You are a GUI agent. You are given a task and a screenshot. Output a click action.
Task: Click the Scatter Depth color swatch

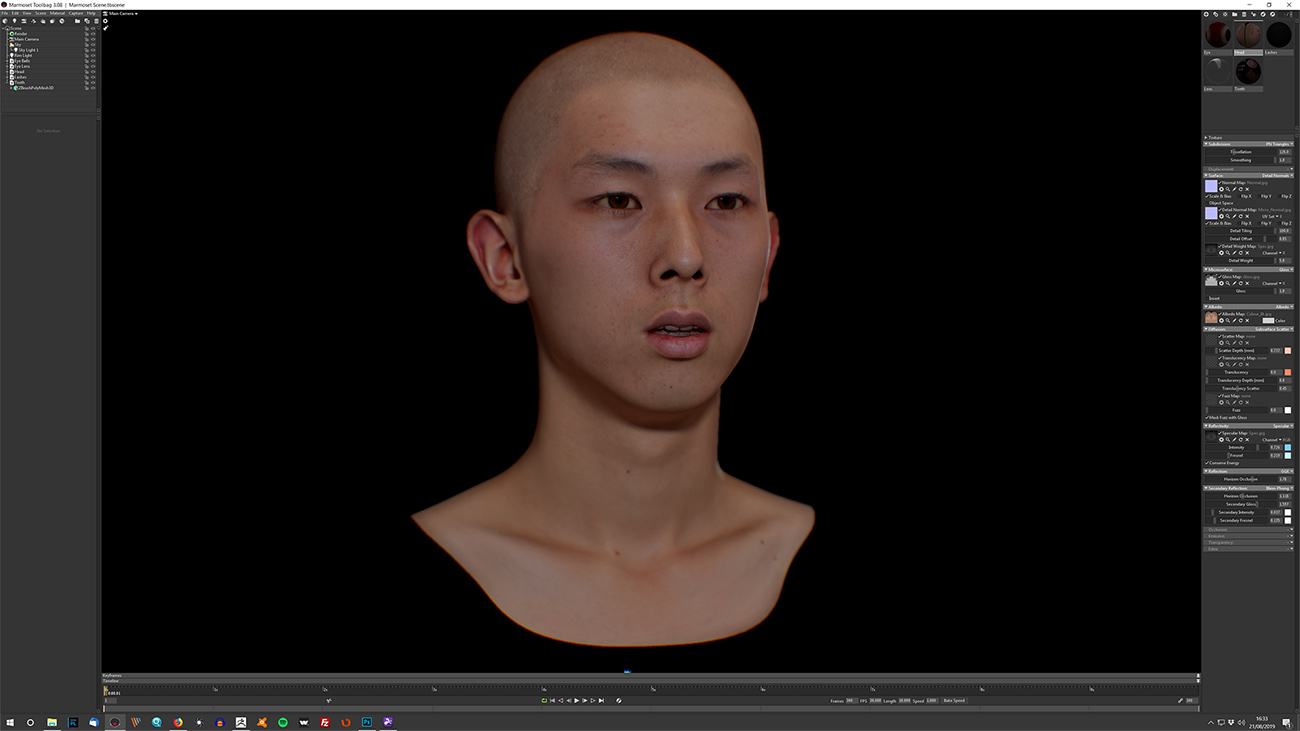click(1288, 351)
